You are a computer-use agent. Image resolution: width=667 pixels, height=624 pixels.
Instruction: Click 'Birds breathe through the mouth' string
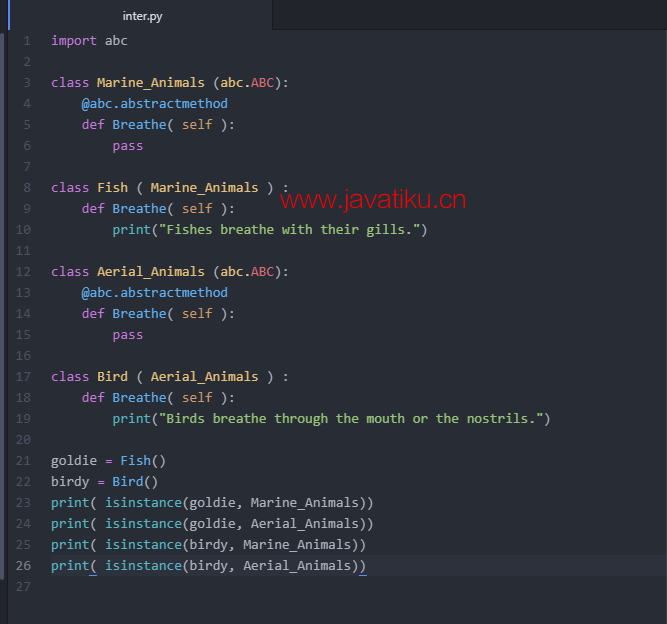[351, 419]
